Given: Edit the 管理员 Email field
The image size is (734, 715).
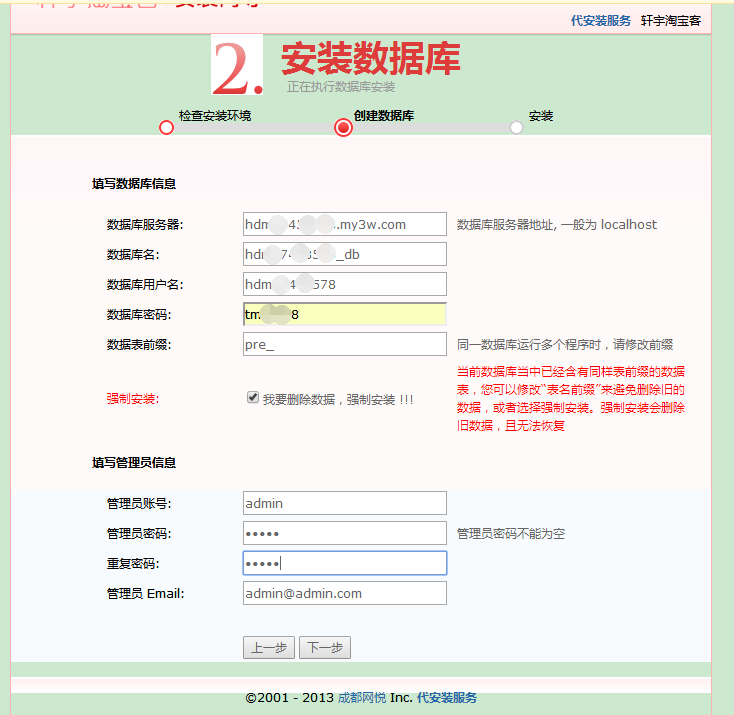Looking at the screenshot, I should 344,593.
